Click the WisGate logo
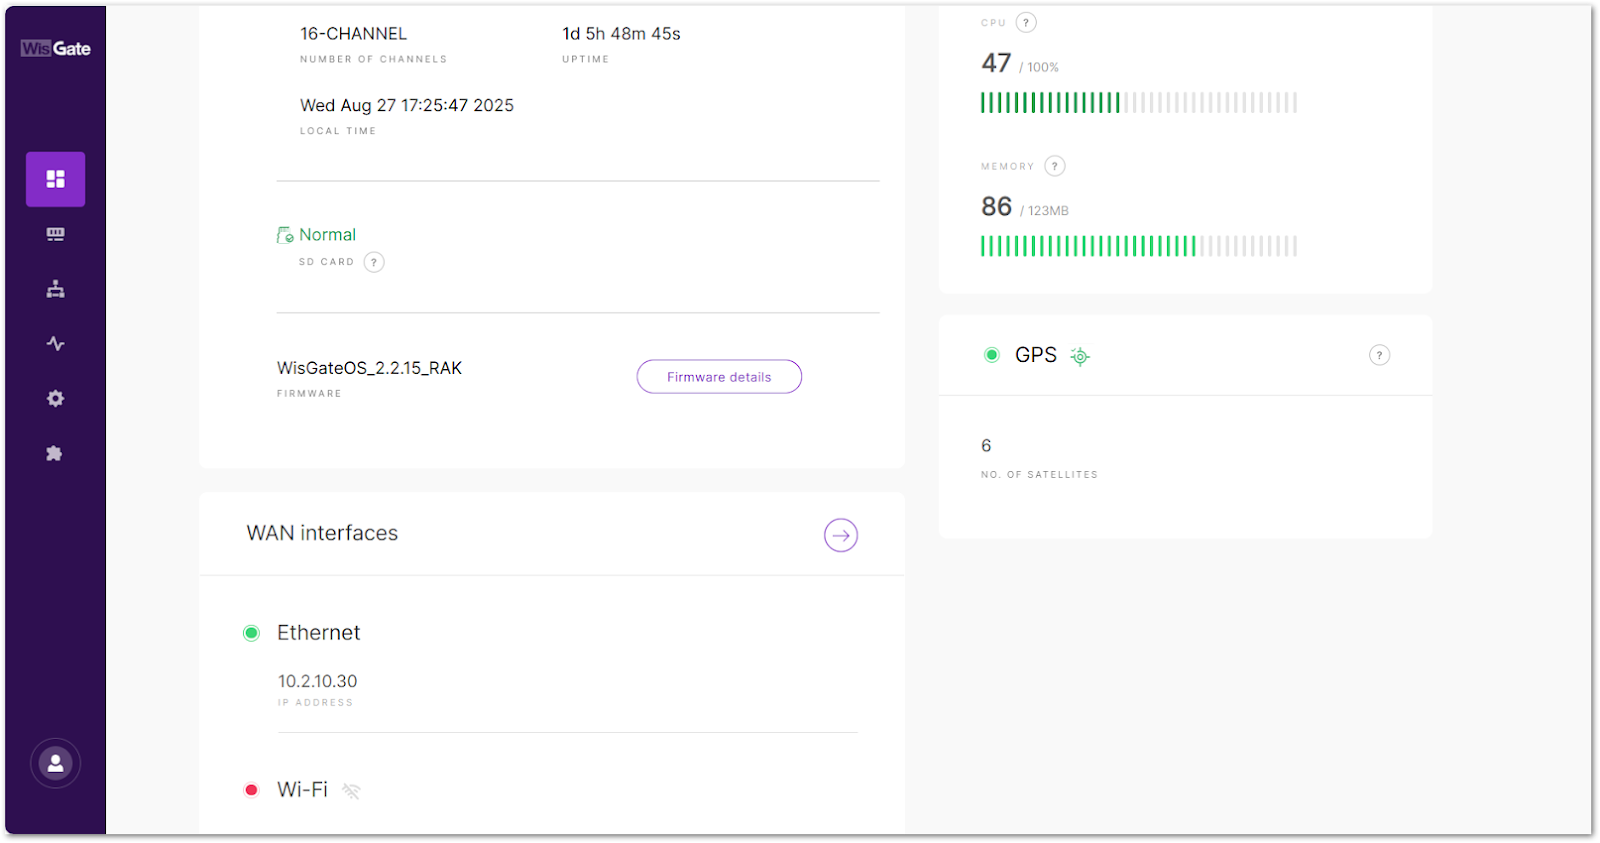The height and width of the screenshot is (843, 1600). tap(56, 48)
